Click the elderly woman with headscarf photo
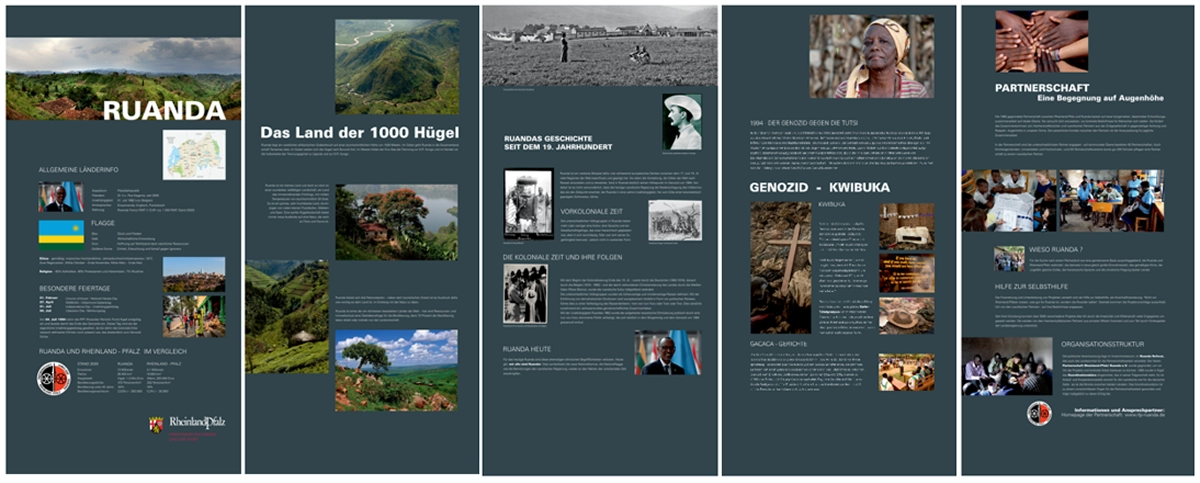Viewport: 1200px width, 483px height. tap(866, 56)
